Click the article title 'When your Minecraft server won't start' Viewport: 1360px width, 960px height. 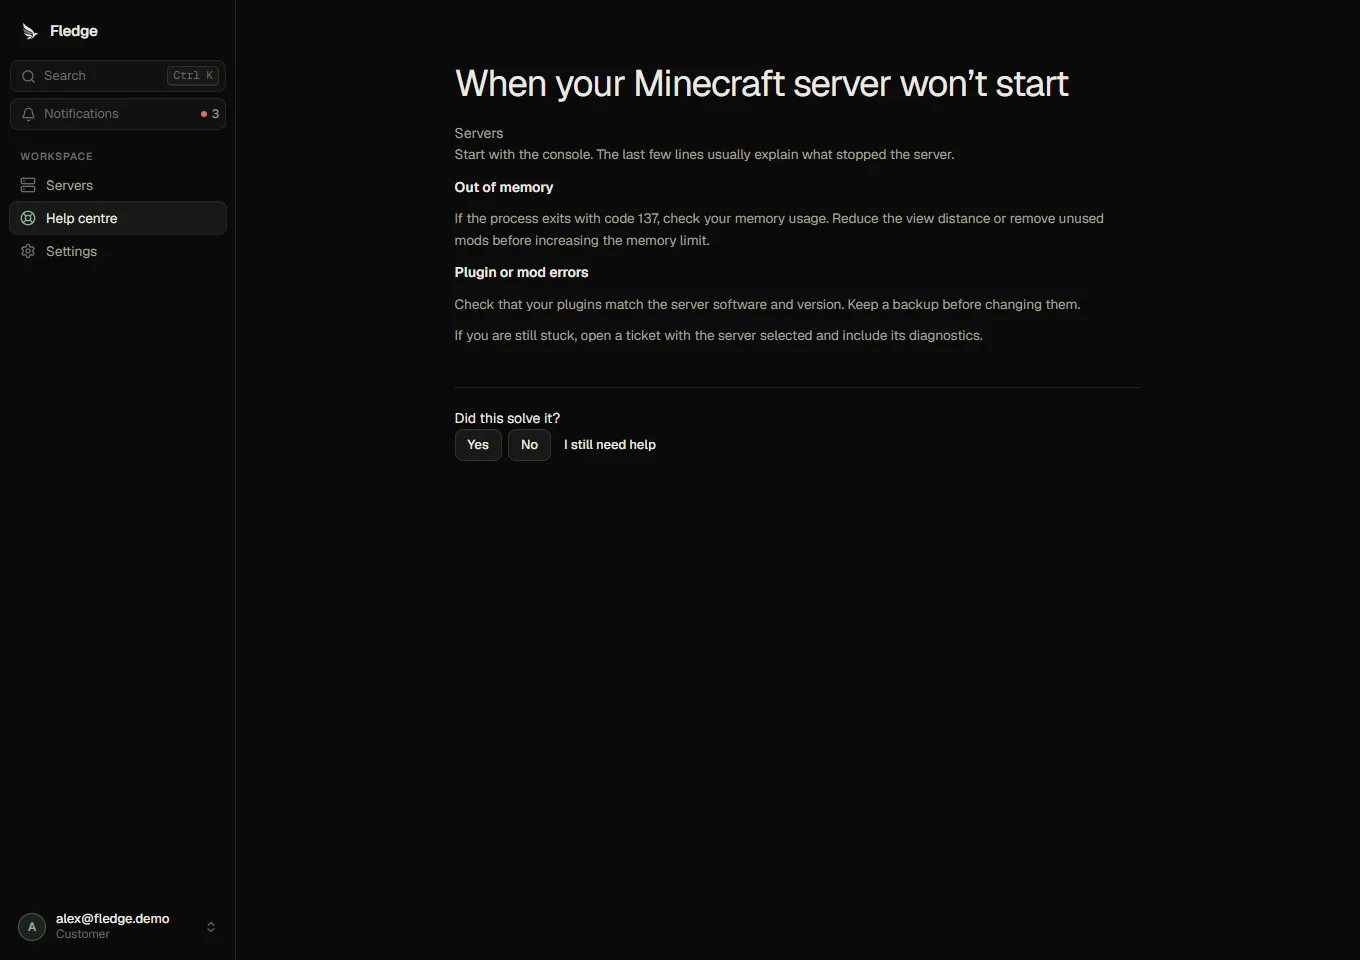(x=762, y=84)
